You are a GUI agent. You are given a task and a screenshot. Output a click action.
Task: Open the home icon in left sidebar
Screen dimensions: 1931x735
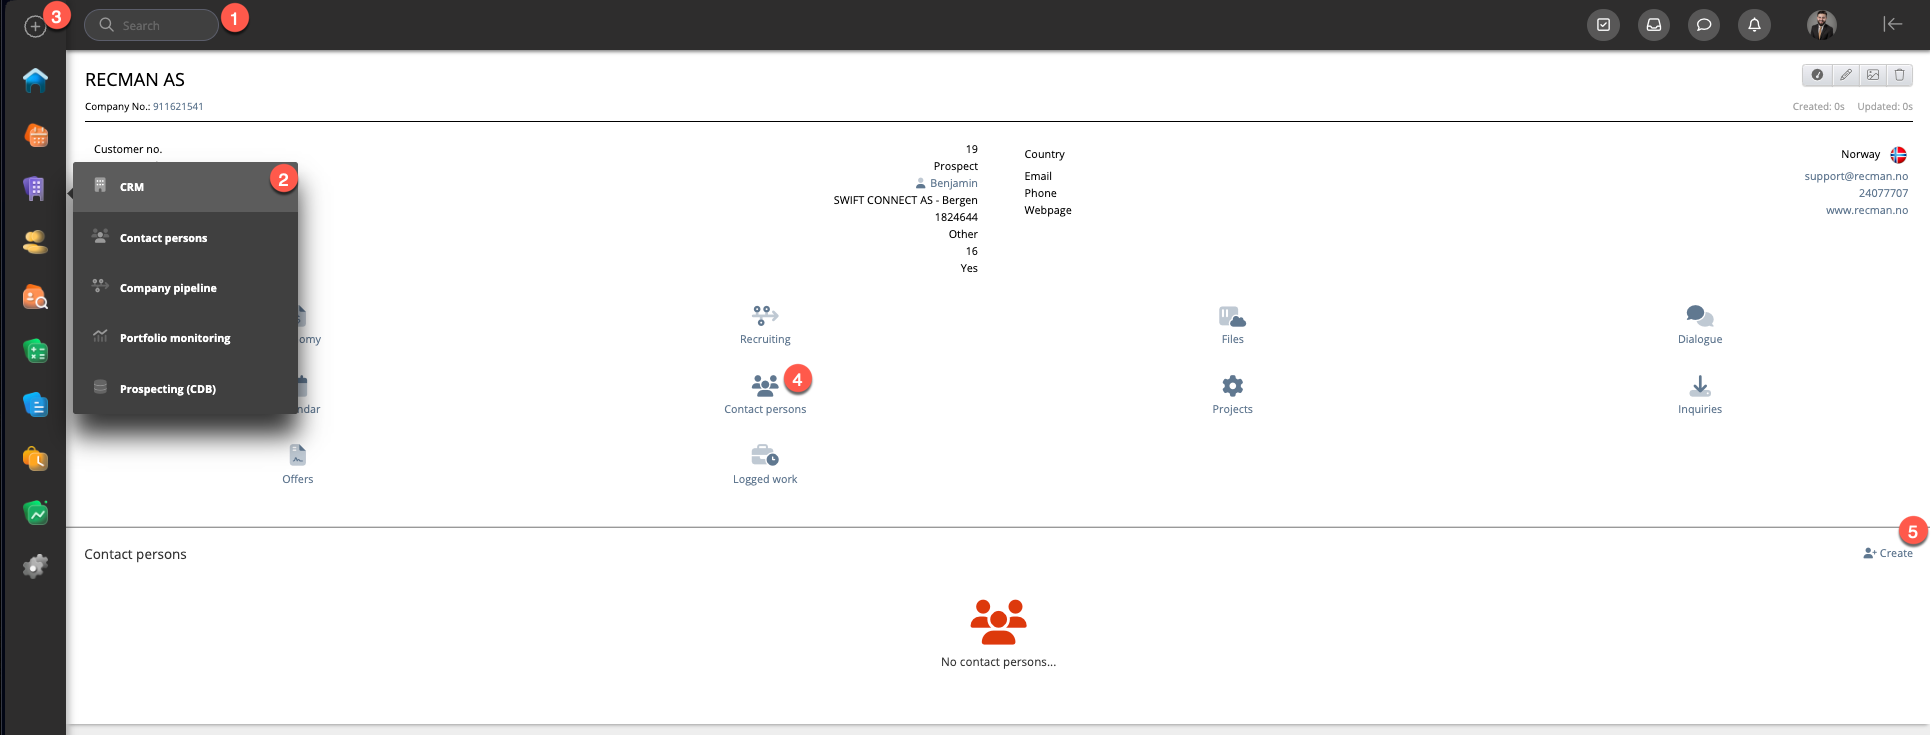(36, 80)
